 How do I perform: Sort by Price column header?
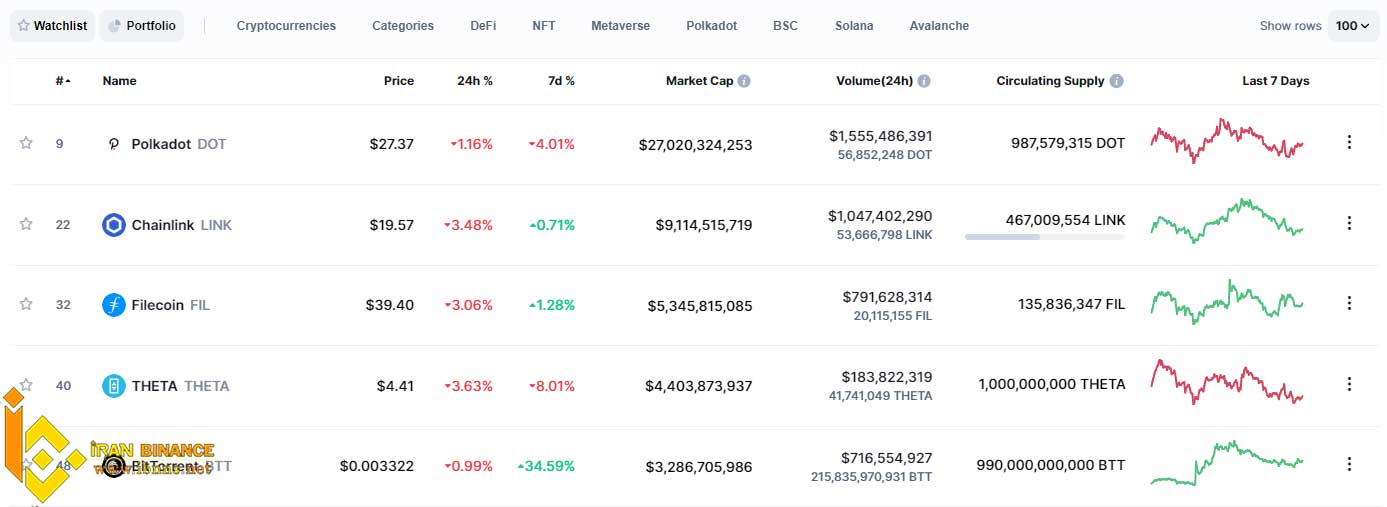point(399,81)
